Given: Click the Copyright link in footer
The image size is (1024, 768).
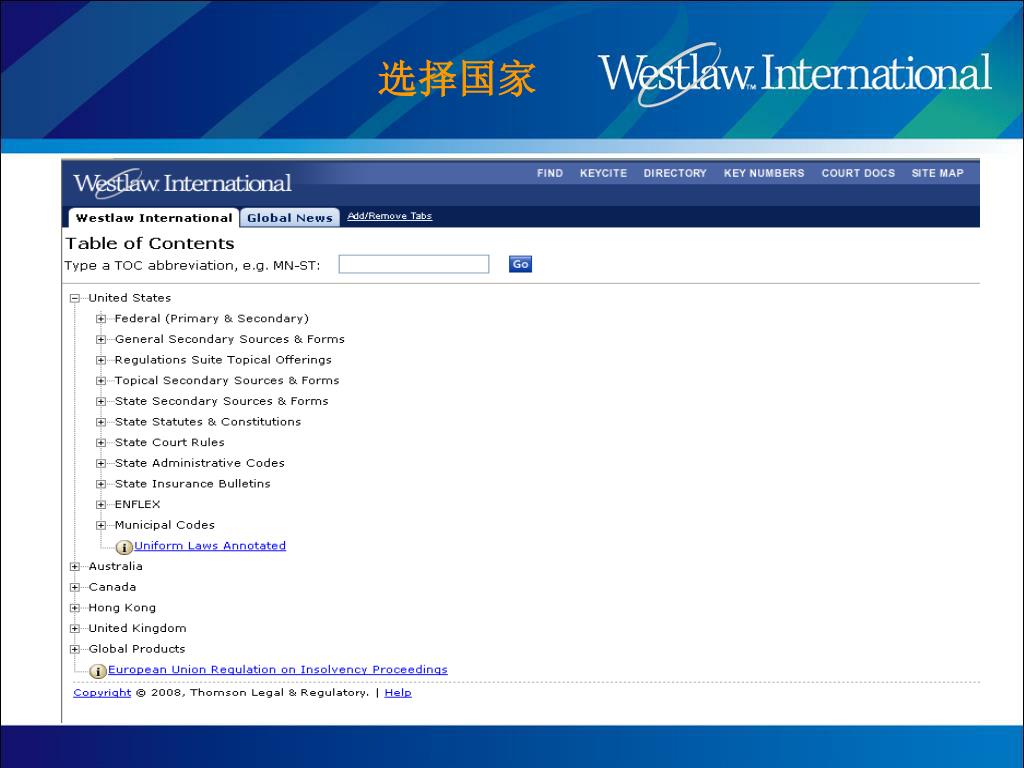Looking at the screenshot, I should tap(102, 693).
